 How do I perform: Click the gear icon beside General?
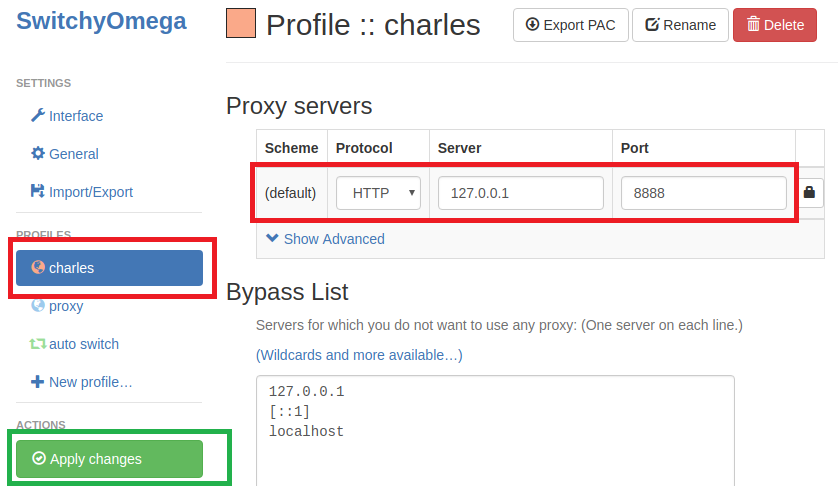coord(37,153)
